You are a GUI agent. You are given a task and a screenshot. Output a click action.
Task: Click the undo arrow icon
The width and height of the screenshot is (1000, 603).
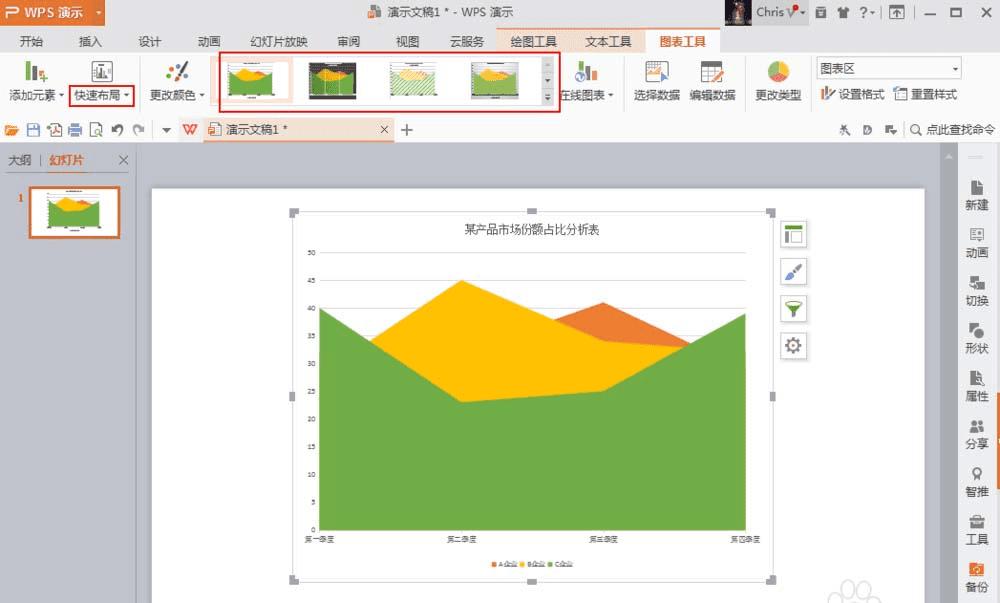point(117,130)
